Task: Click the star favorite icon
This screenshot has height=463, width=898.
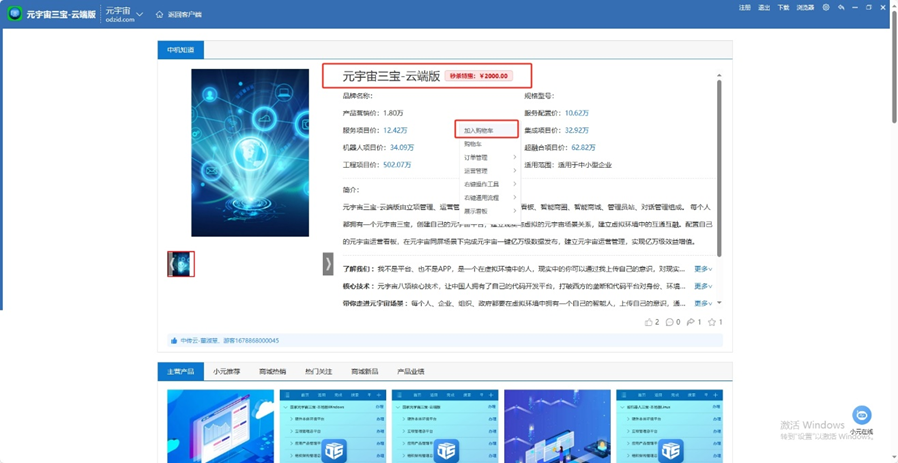Action: 712,322
